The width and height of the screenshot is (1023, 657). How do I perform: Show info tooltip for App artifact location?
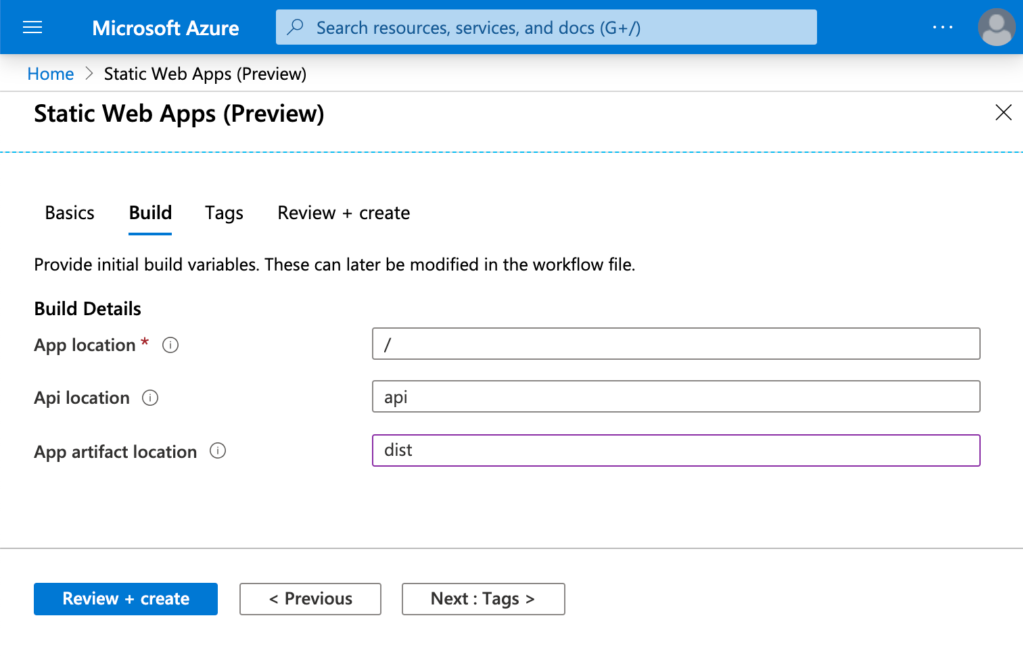(218, 451)
